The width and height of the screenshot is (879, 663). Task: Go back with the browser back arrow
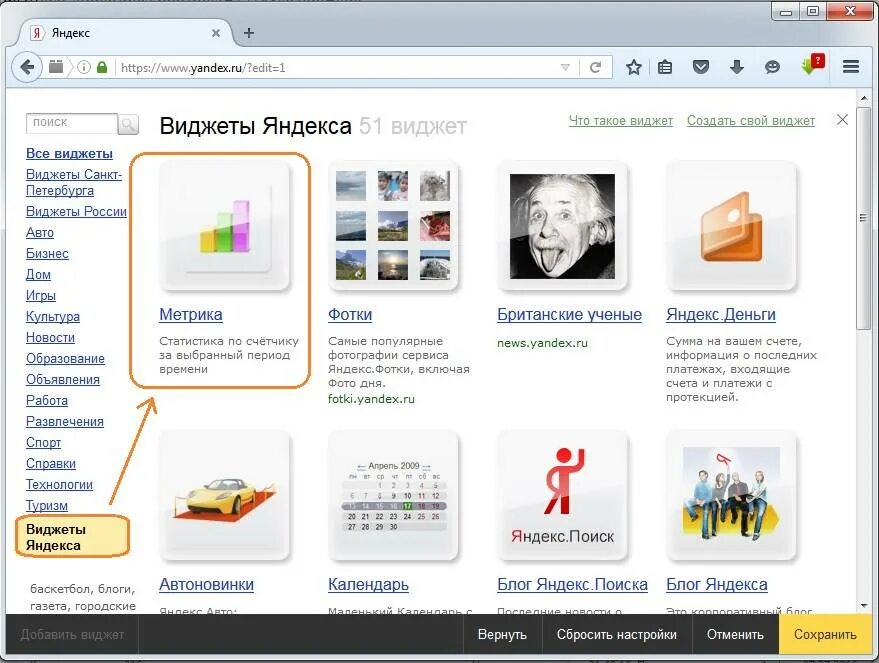(26, 68)
